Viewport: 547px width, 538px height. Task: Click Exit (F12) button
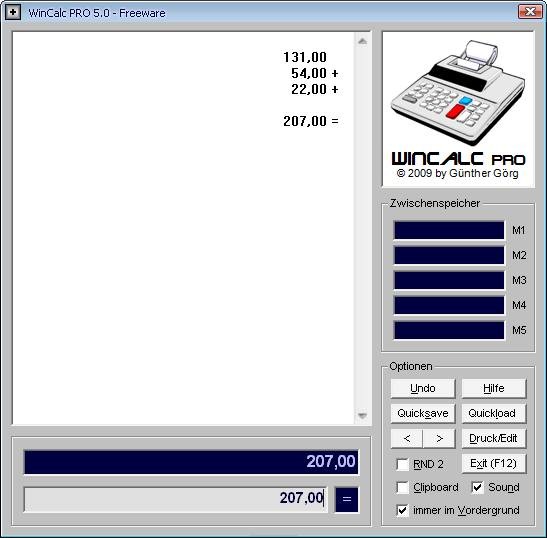click(494, 464)
